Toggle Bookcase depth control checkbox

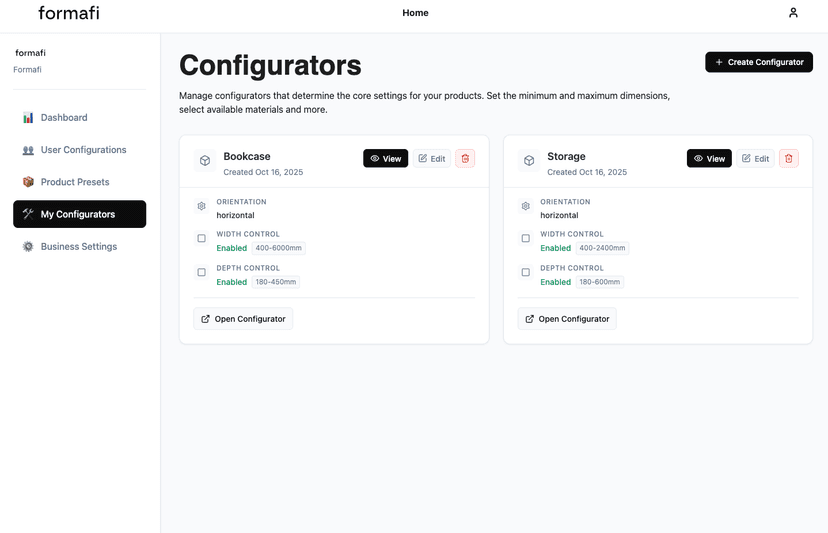pos(202,272)
